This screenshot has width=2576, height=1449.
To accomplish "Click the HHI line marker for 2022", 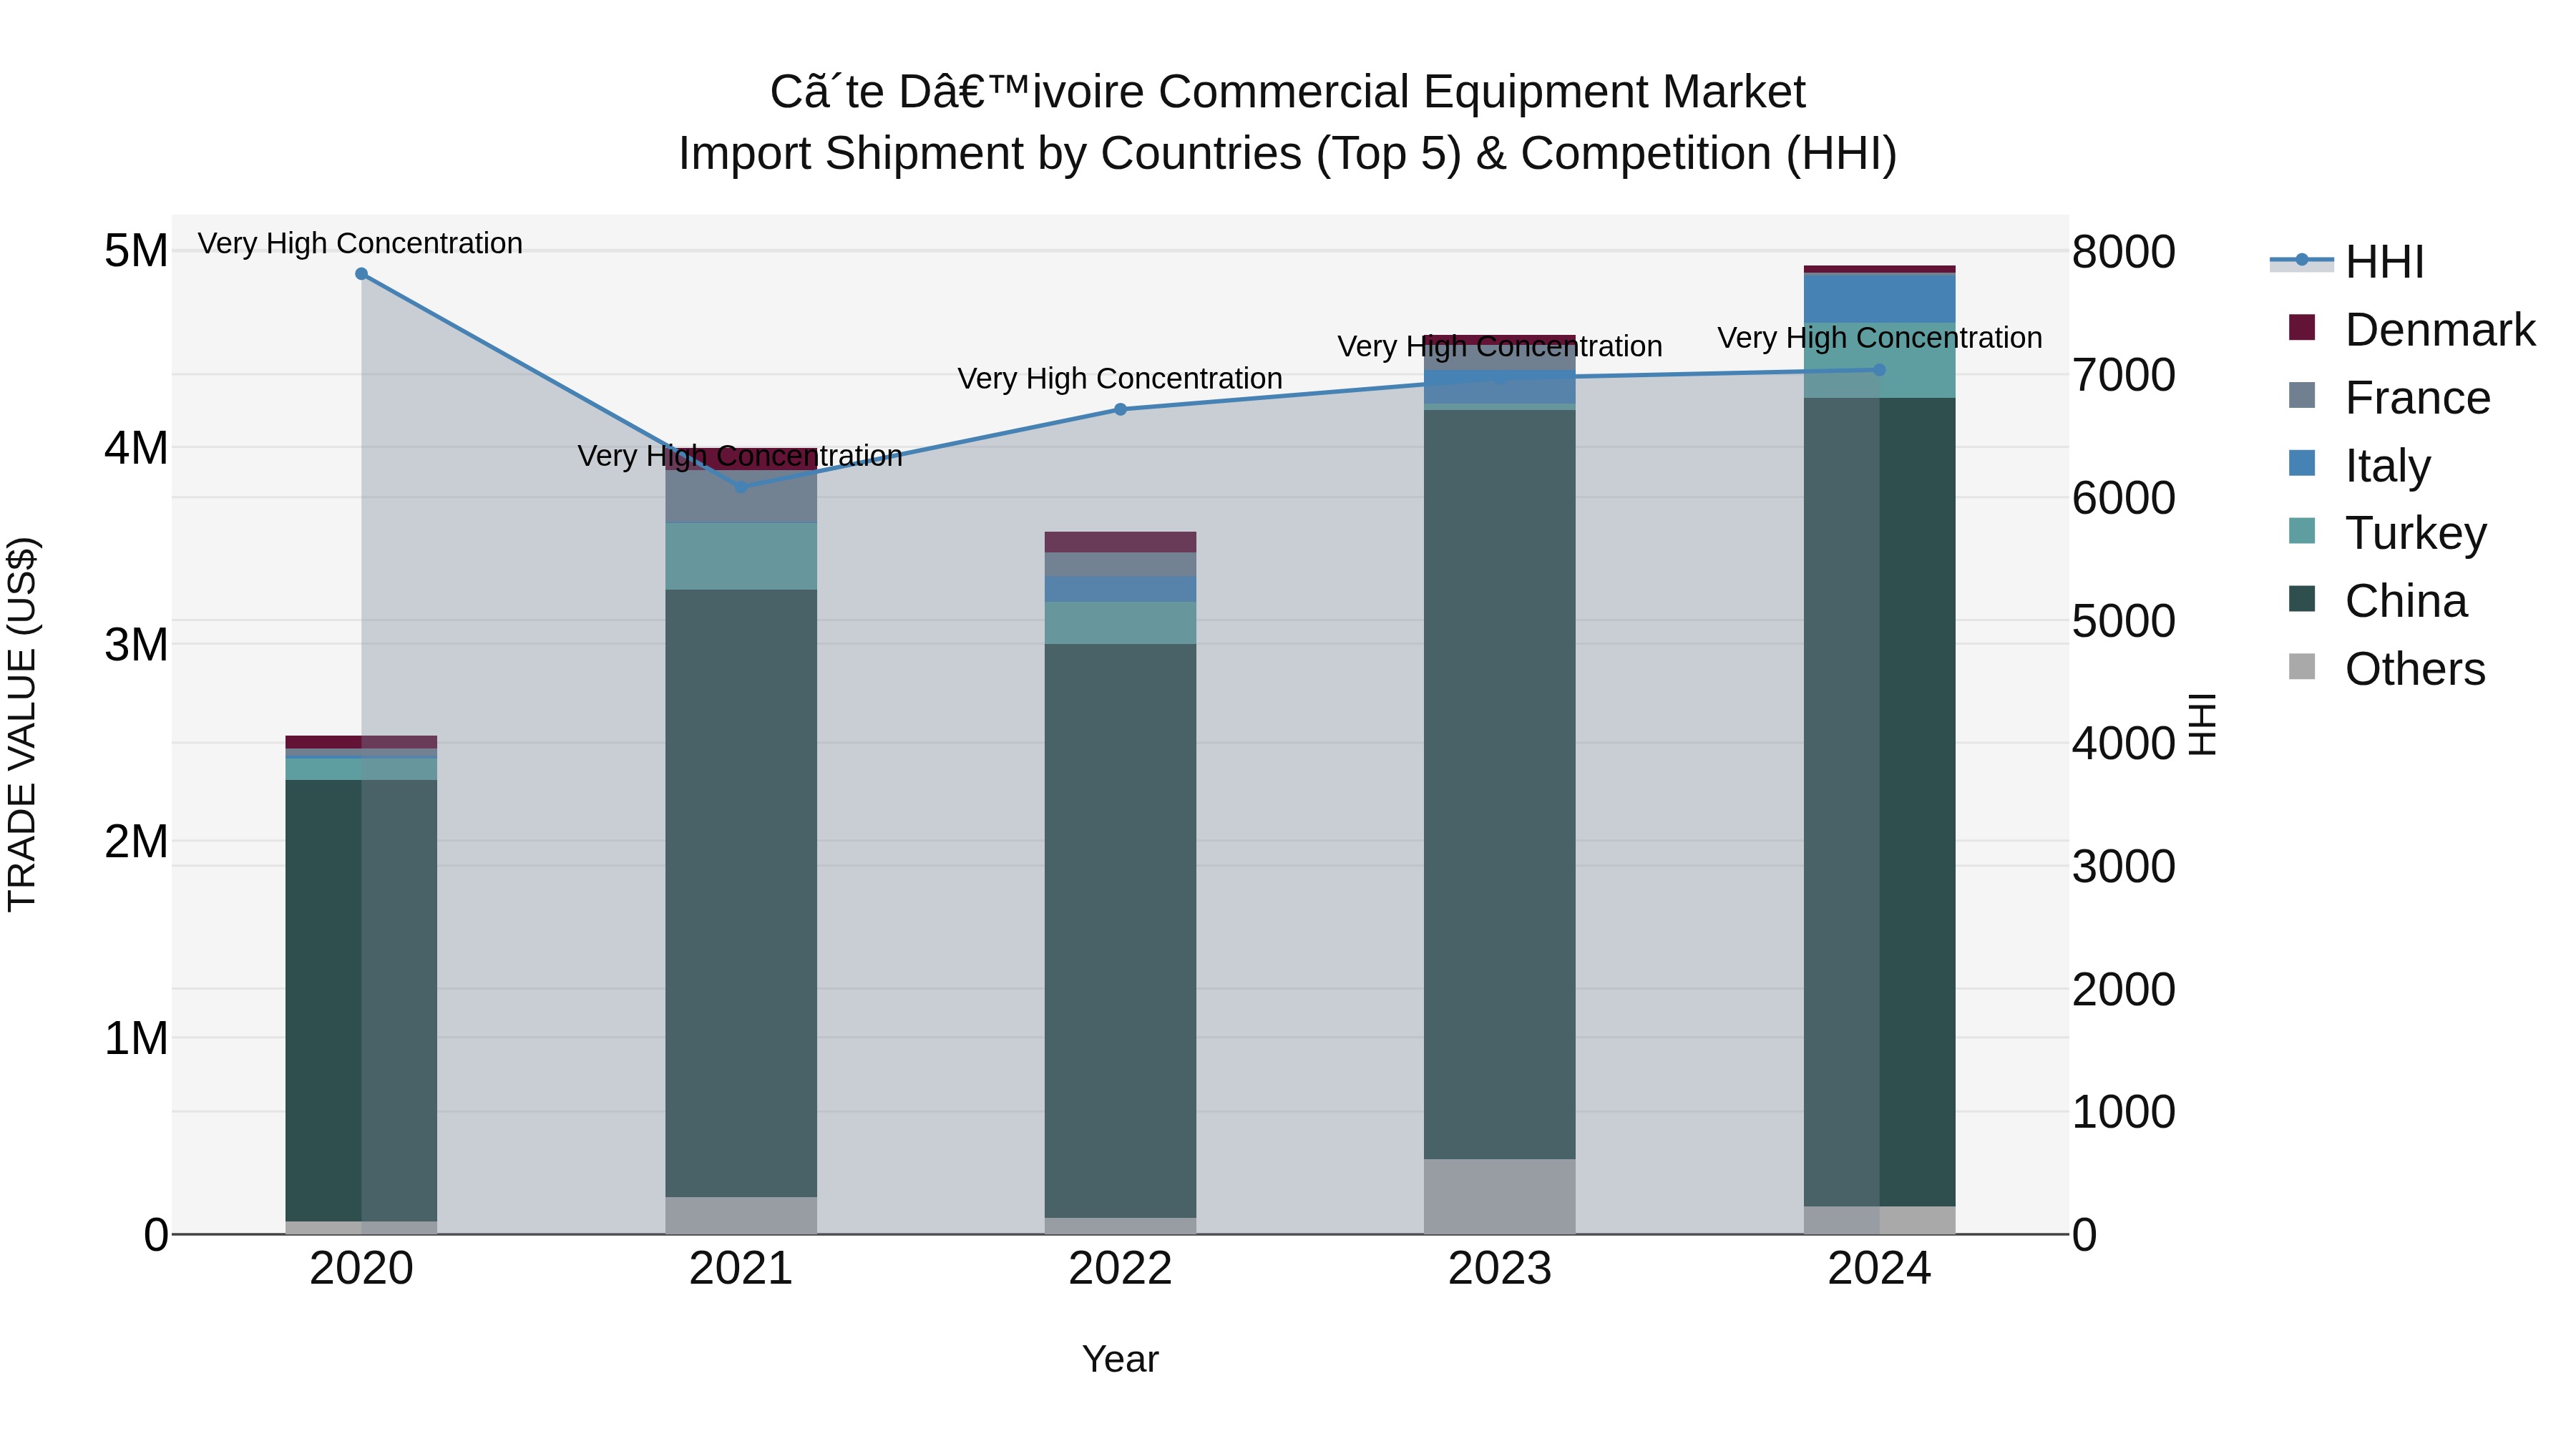I will (x=1120, y=409).
